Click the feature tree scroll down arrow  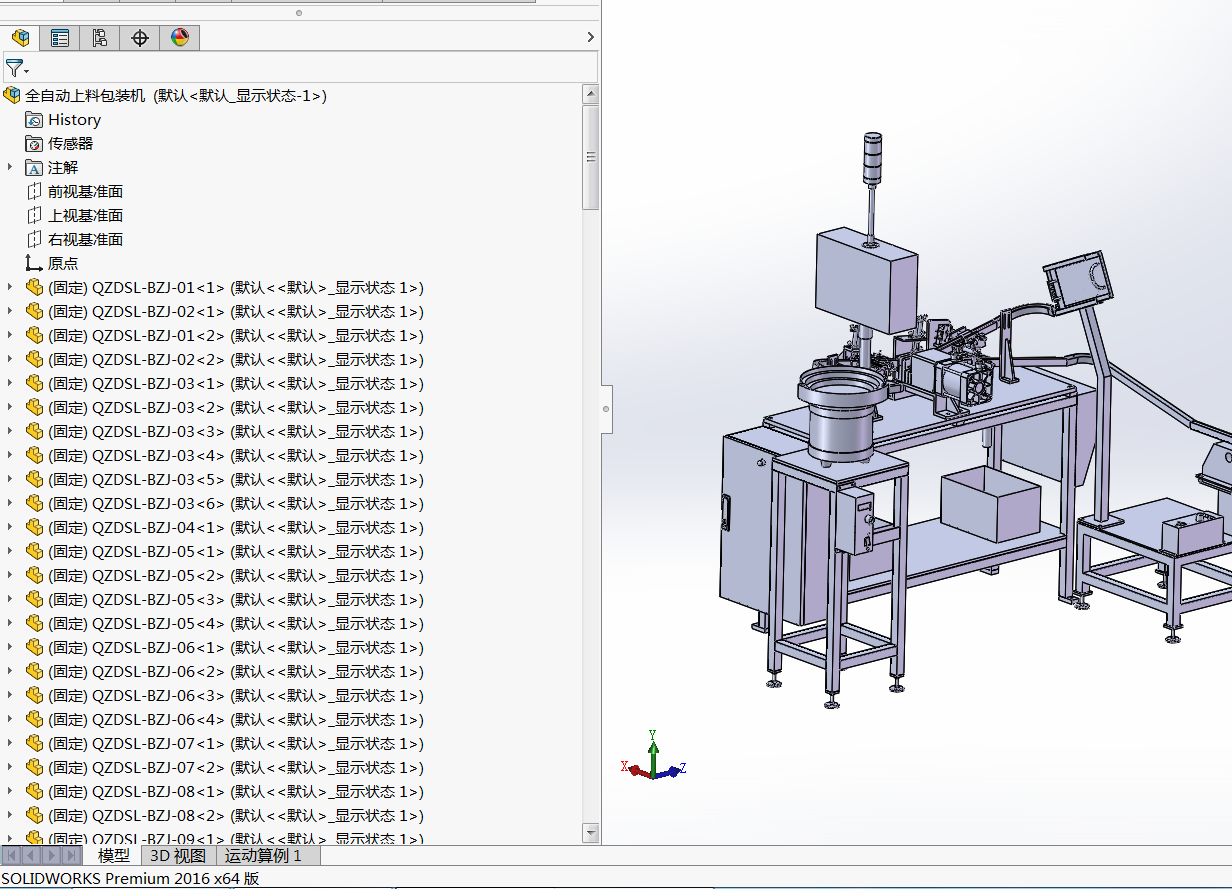click(590, 832)
